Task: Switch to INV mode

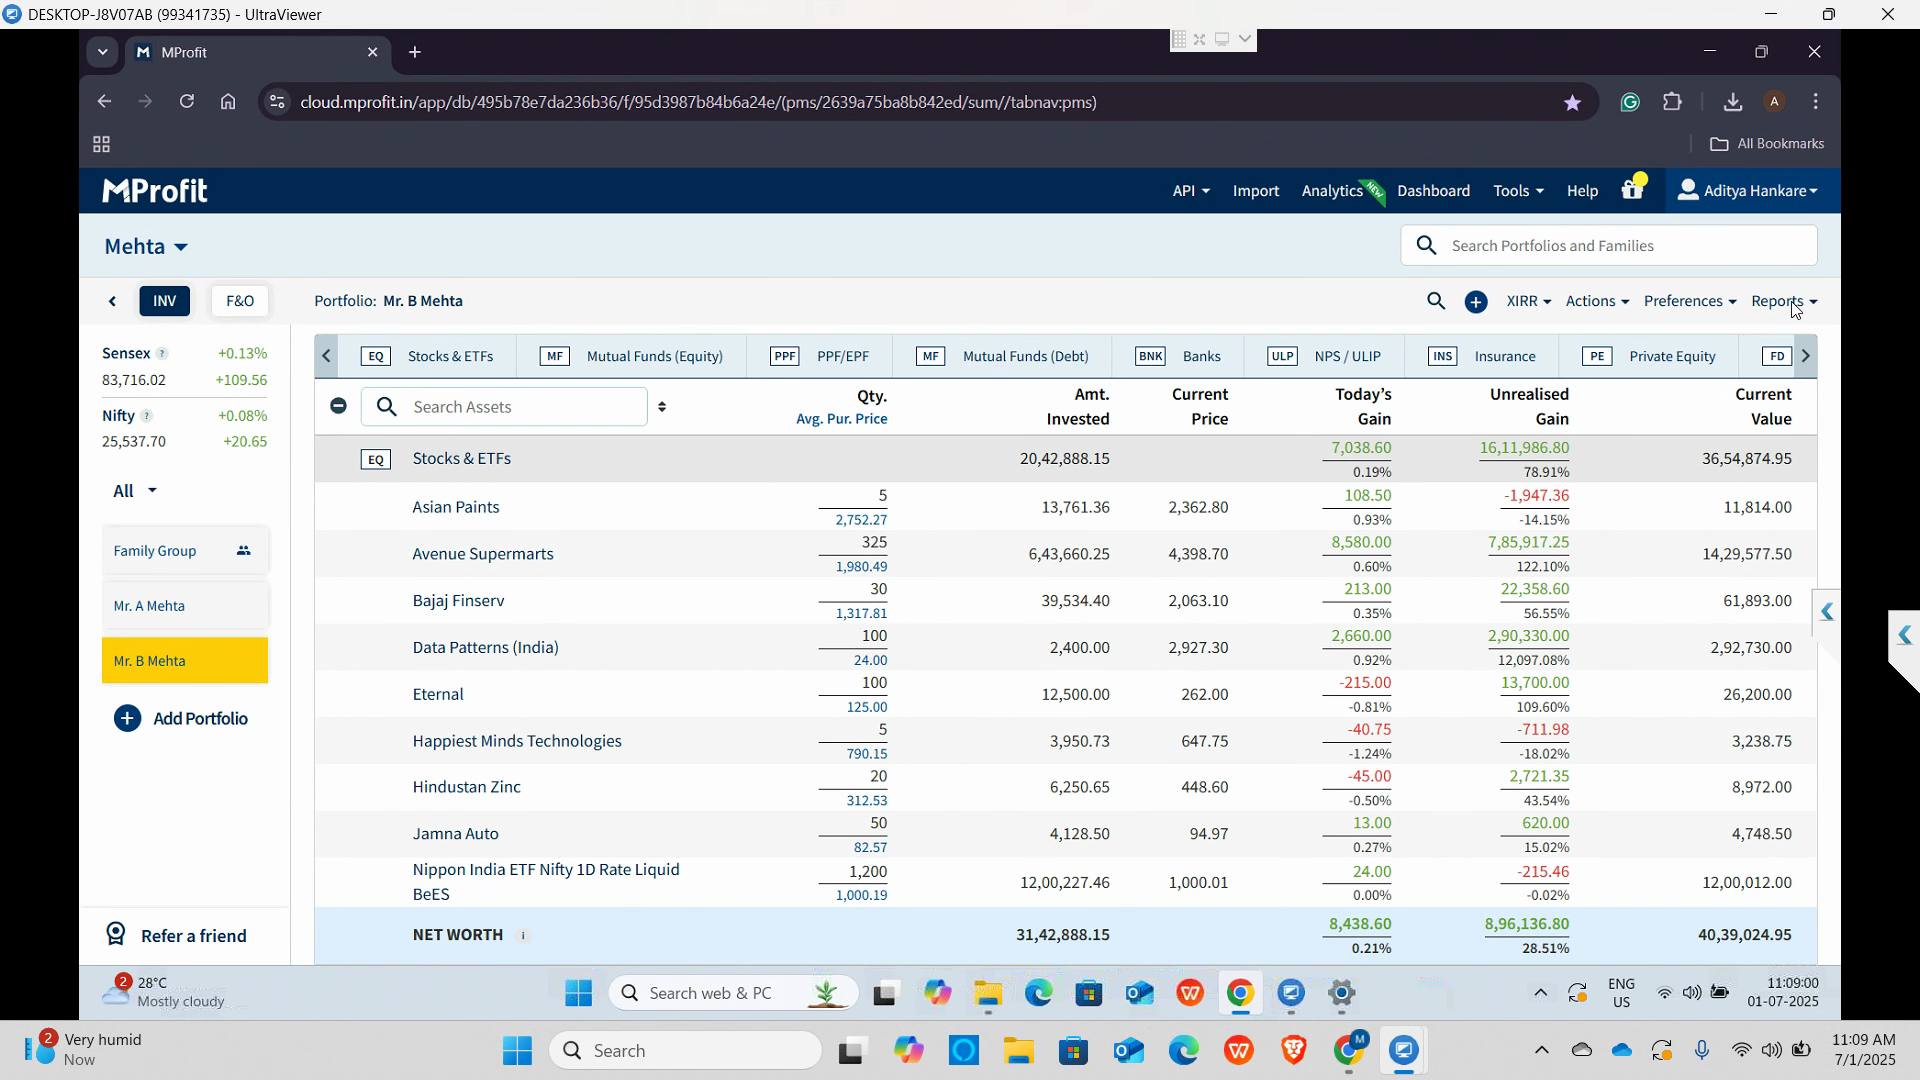Action: pyautogui.click(x=165, y=301)
